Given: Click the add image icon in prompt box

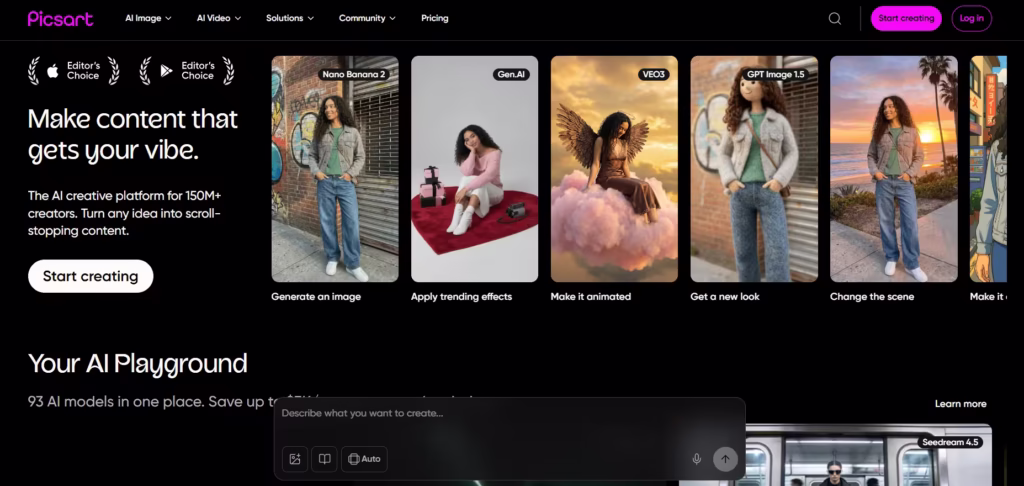Looking at the screenshot, I should [x=295, y=459].
